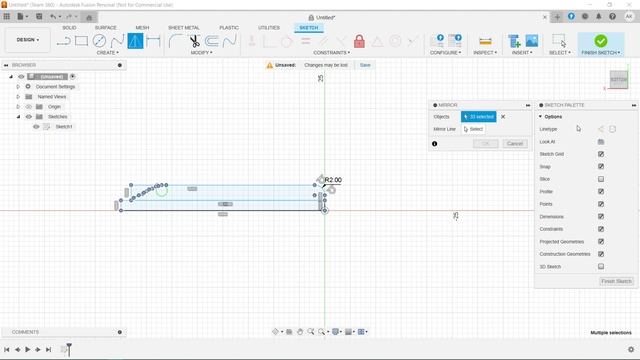Image resolution: width=640 pixels, height=360 pixels.
Task: Toggle the Projected Geometries checkbox
Action: pyautogui.click(x=600, y=241)
